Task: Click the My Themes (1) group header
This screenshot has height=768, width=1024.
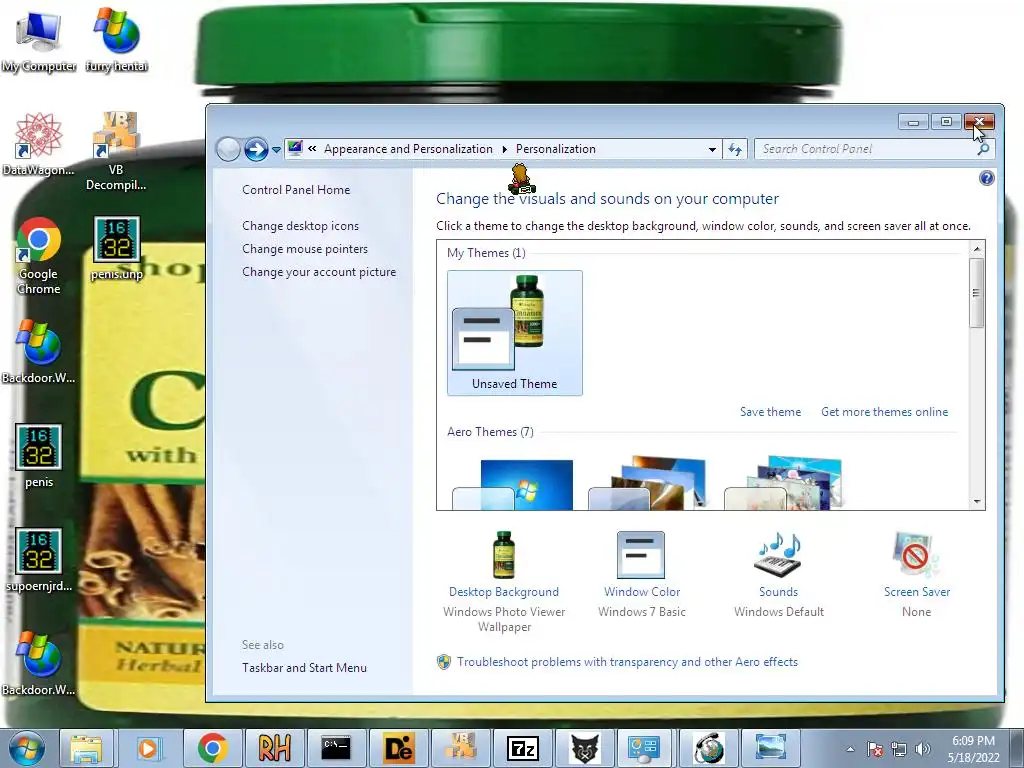Action: tap(486, 253)
